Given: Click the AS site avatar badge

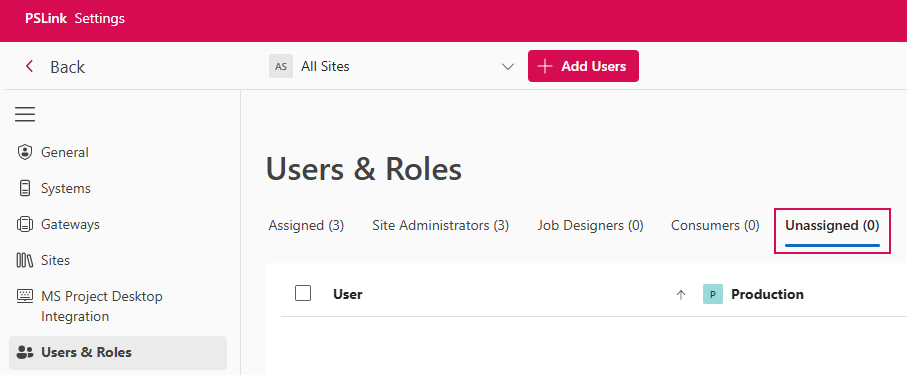Looking at the screenshot, I should pyautogui.click(x=281, y=66).
